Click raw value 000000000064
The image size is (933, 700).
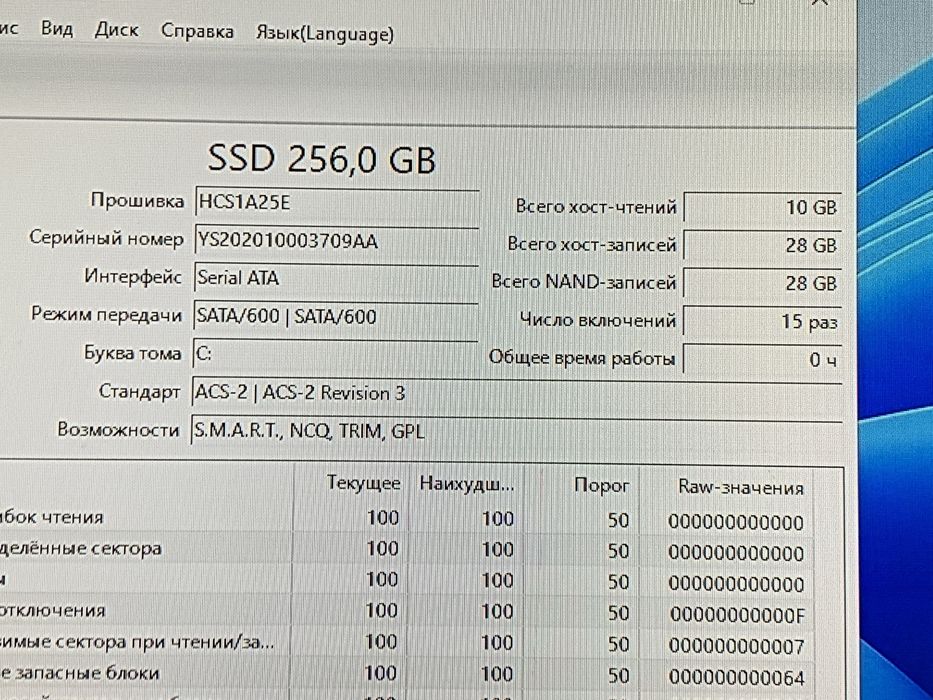tap(736, 677)
